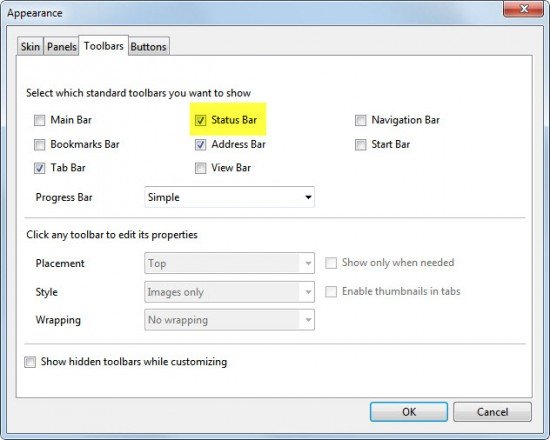Uncheck the Status Bar option
This screenshot has width=550, height=440.
200,120
